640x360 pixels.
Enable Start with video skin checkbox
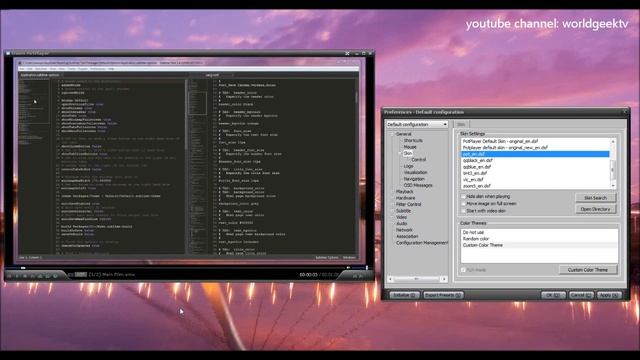tap(463, 211)
